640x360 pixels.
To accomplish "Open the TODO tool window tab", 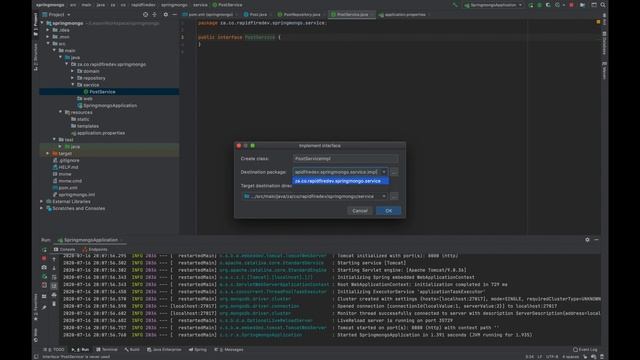I will 55,350.
